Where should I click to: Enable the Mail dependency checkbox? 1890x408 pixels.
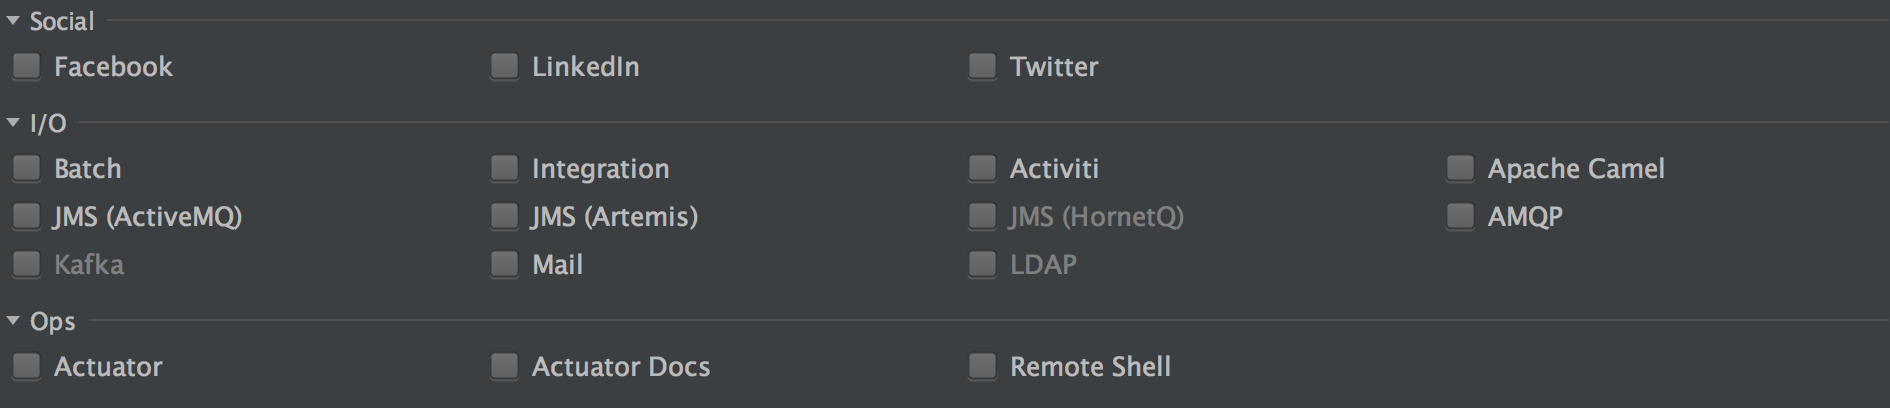click(x=504, y=265)
